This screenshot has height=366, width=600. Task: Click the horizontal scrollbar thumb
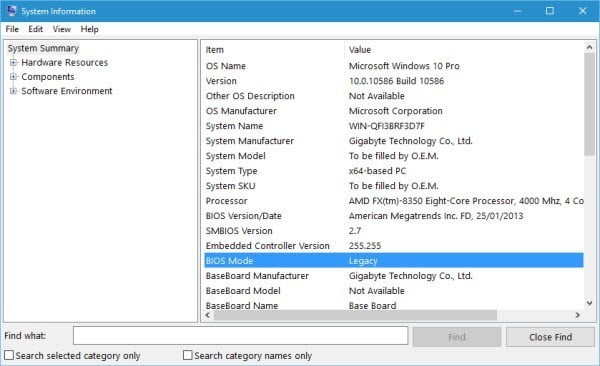click(x=355, y=315)
